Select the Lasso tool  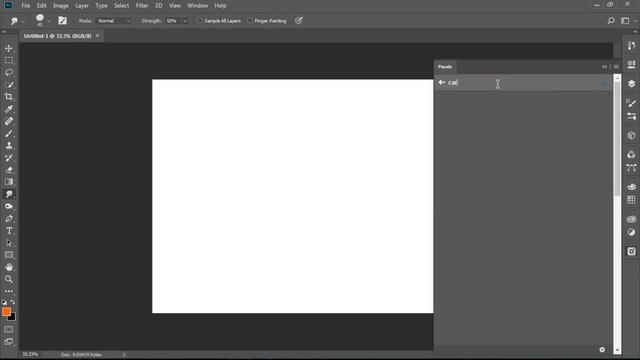pos(9,73)
